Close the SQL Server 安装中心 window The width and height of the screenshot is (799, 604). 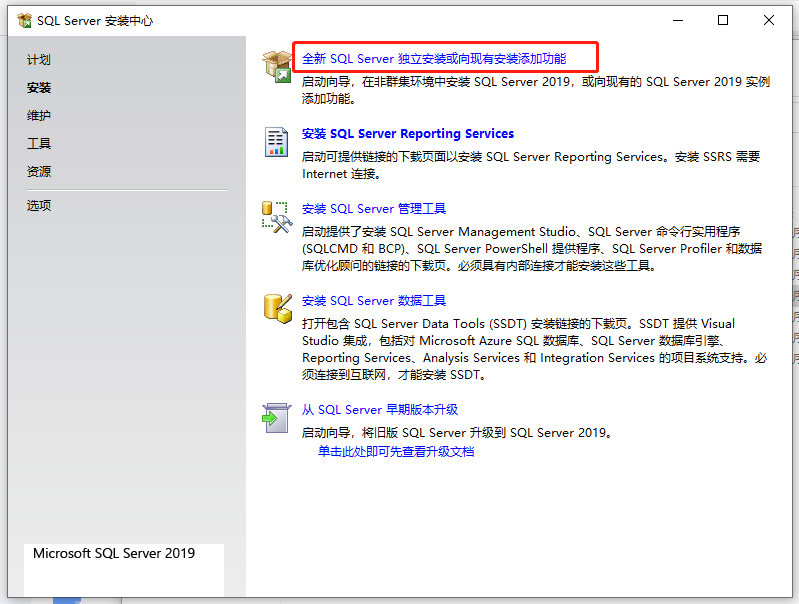(x=768, y=20)
